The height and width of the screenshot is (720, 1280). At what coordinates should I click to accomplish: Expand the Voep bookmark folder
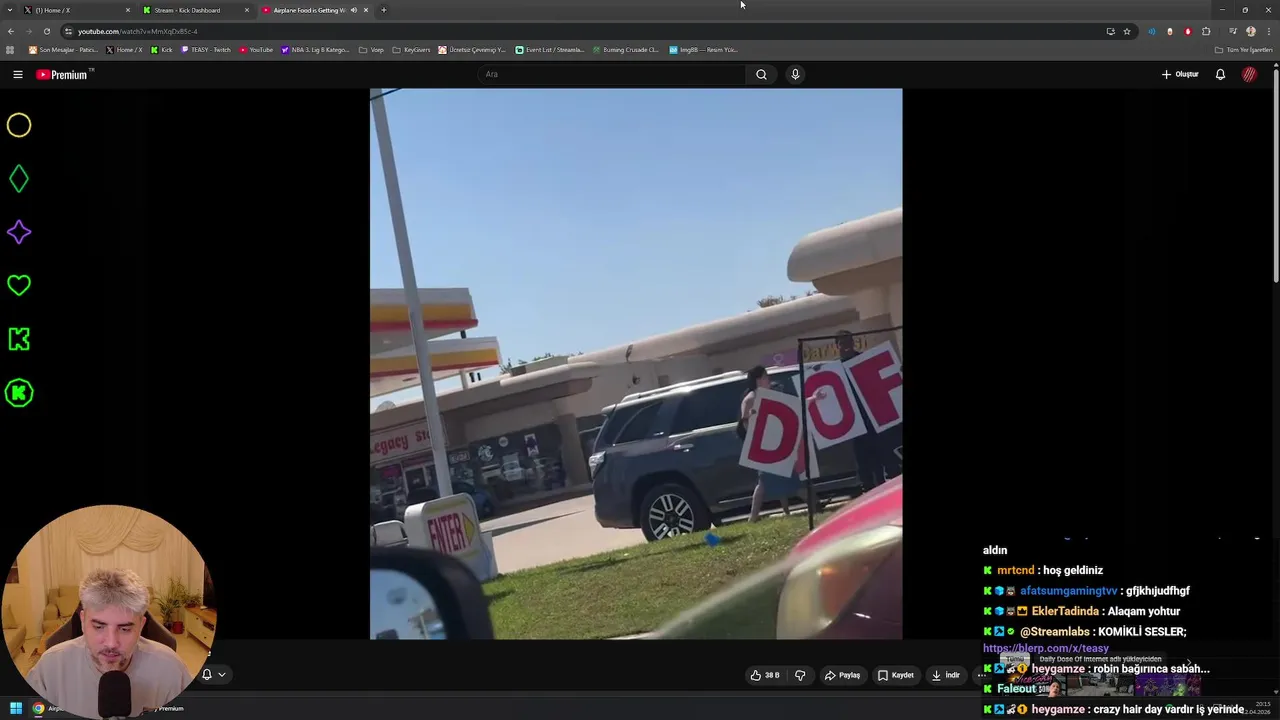pos(371,50)
